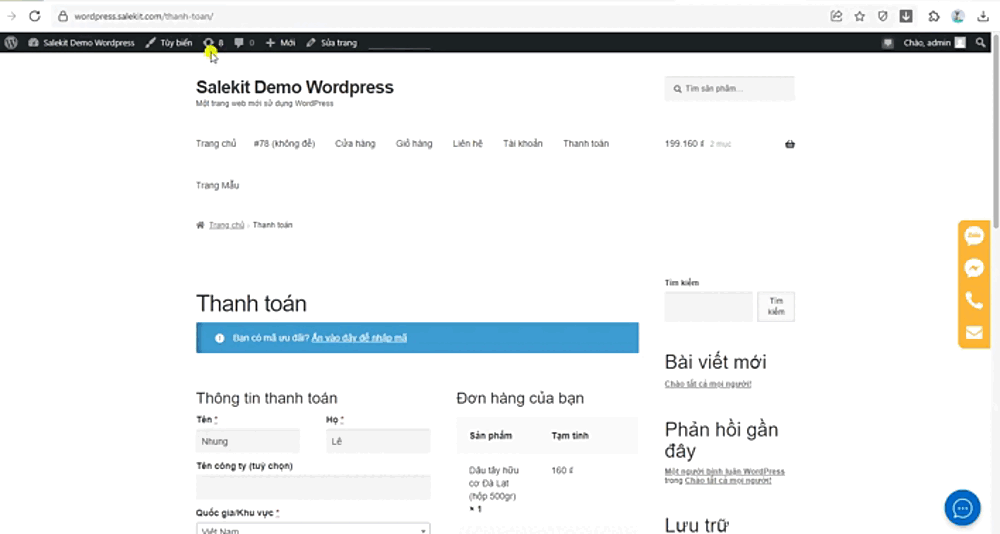This screenshot has width=1000, height=534.
Task: Click the Họ last name field
Action: click(x=378, y=441)
